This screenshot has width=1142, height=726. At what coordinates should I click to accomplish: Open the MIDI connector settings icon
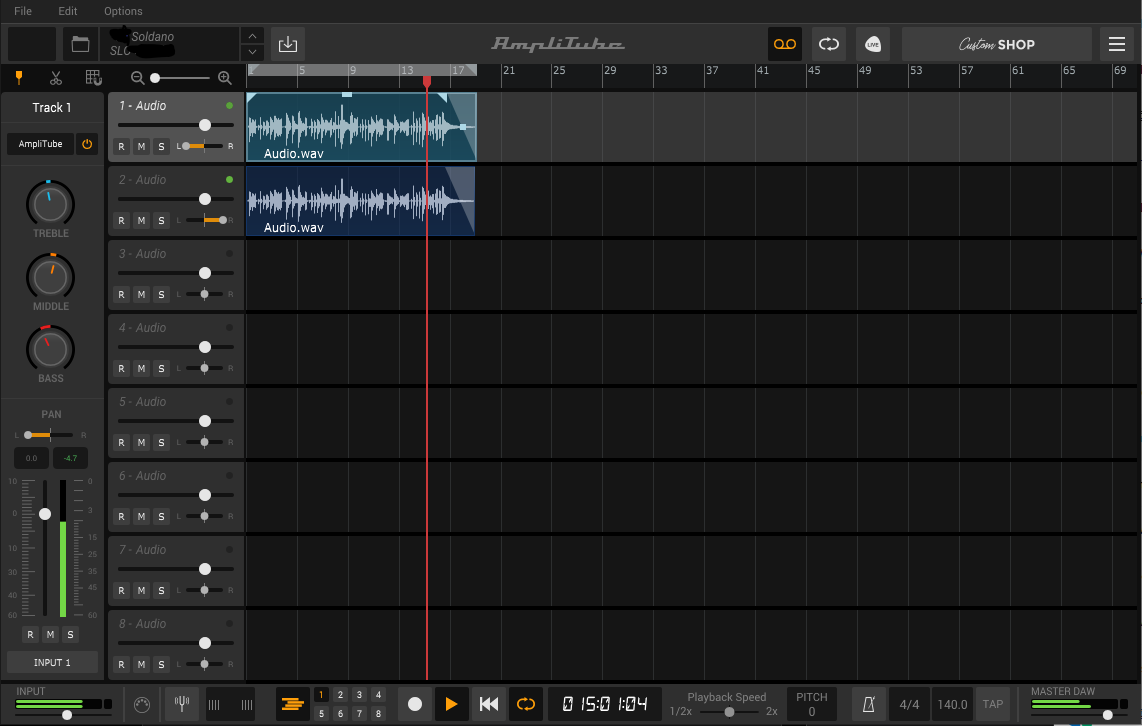(142, 704)
